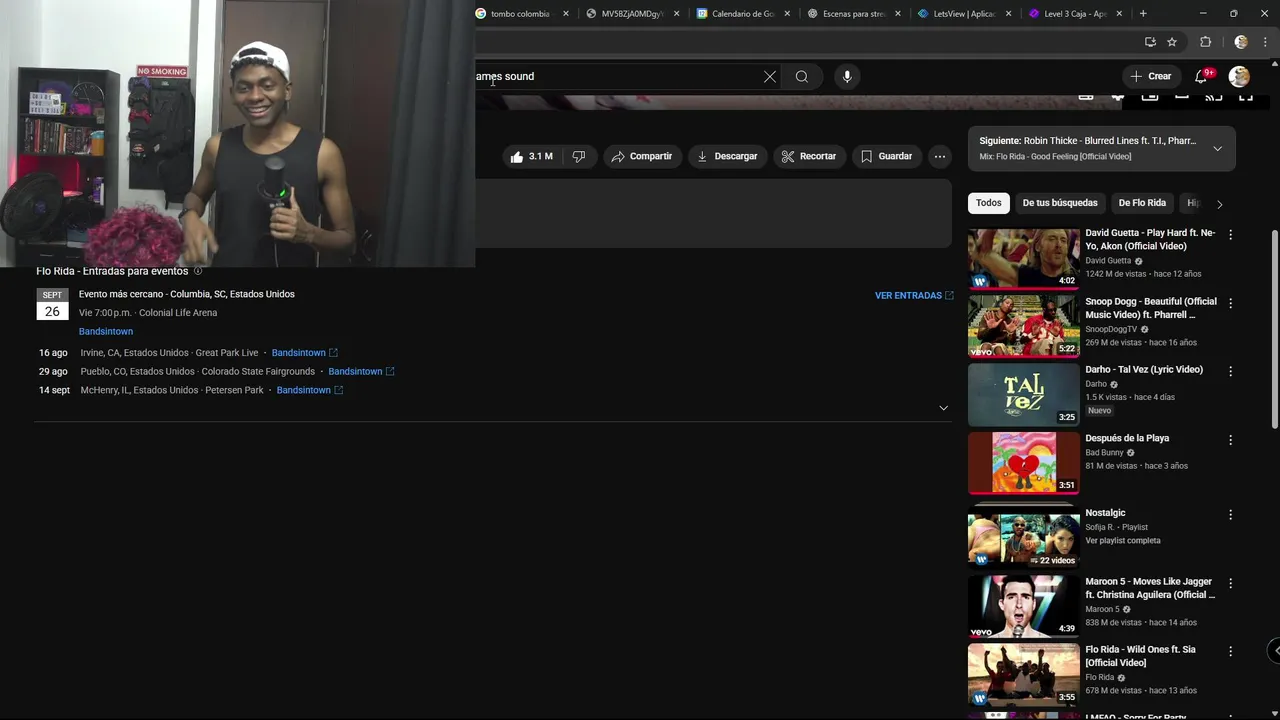Download the video with Descargar
The image size is (1280, 720).
727,156
